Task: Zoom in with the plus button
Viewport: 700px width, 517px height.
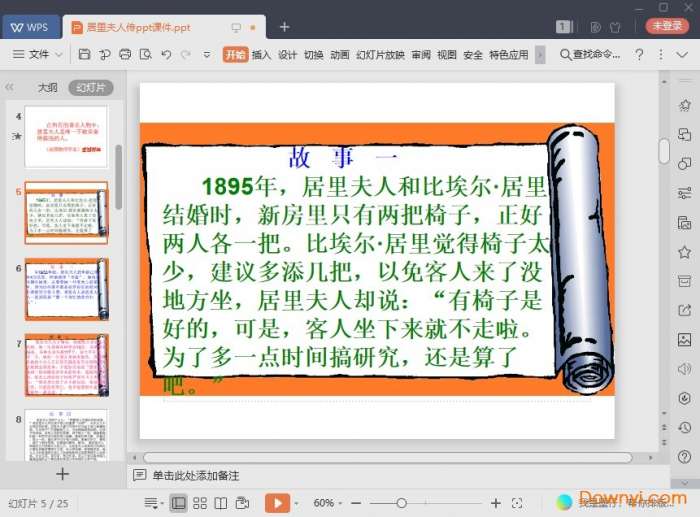Action: pos(496,503)
